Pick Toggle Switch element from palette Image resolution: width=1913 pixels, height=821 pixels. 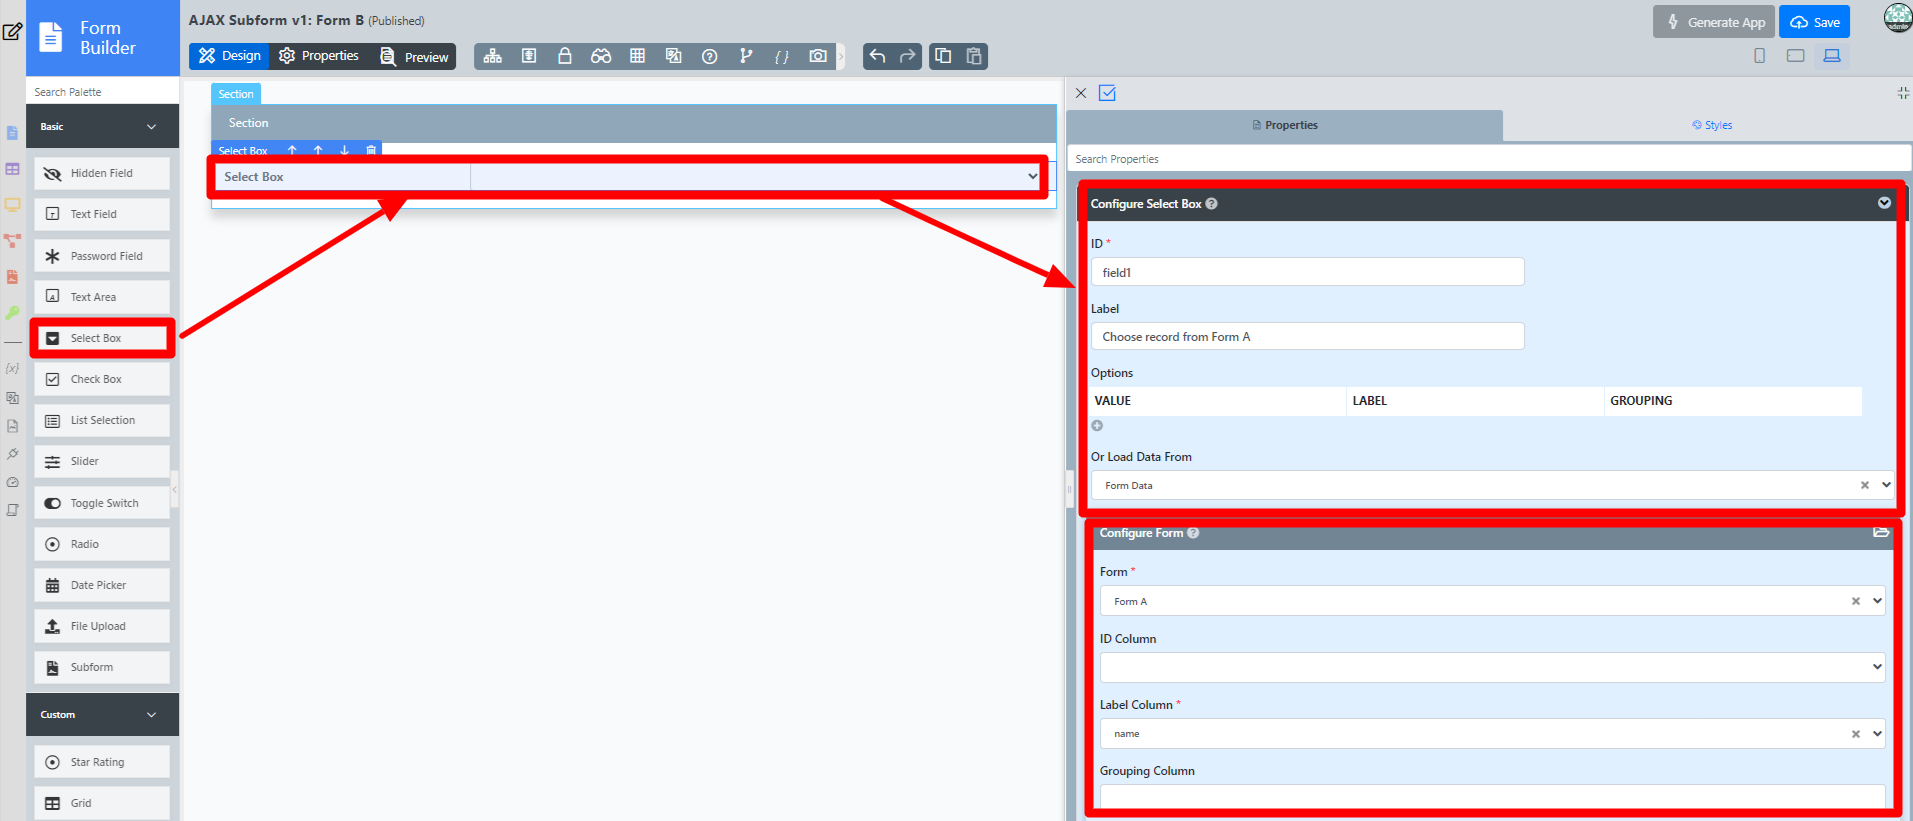pos(102,503)
